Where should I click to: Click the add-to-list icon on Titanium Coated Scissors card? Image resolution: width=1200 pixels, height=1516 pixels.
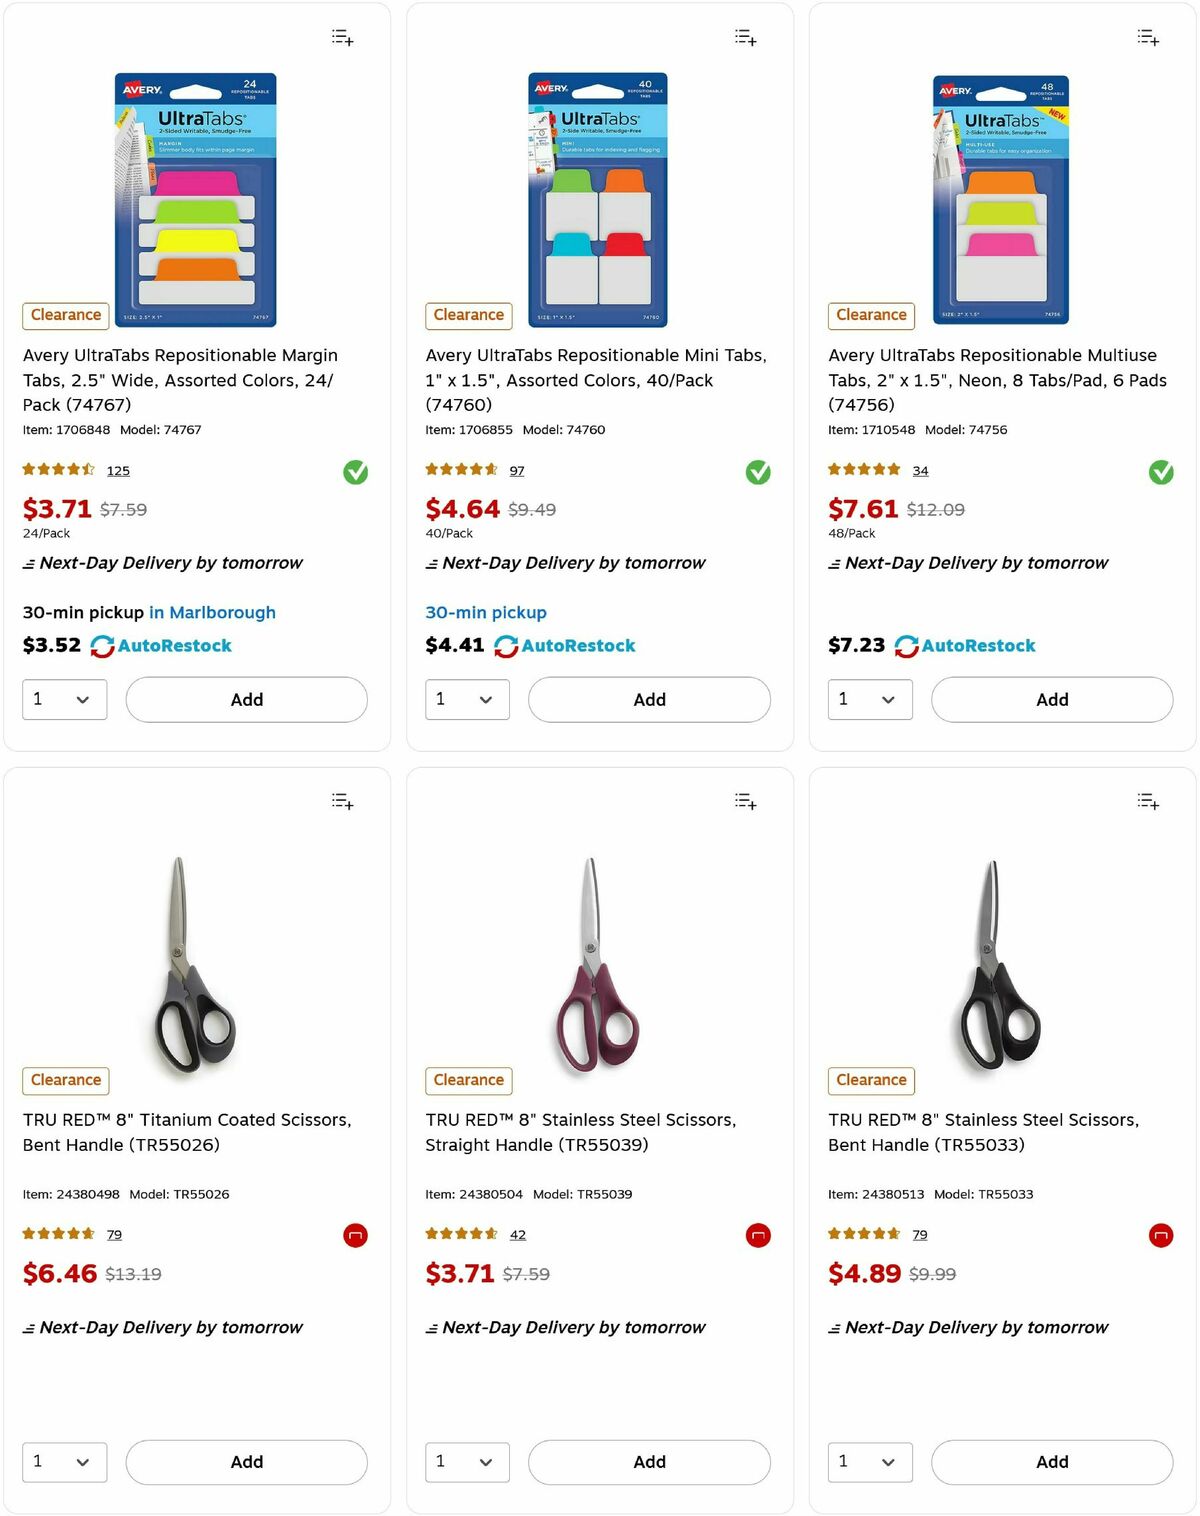[341, 800]
